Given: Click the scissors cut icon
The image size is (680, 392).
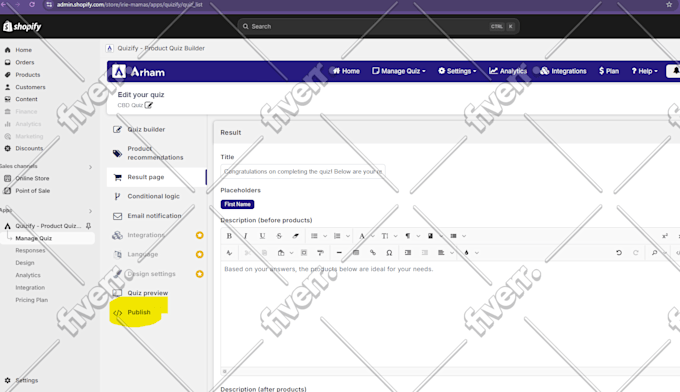Looking at the screenshot, I should (247, 252).
